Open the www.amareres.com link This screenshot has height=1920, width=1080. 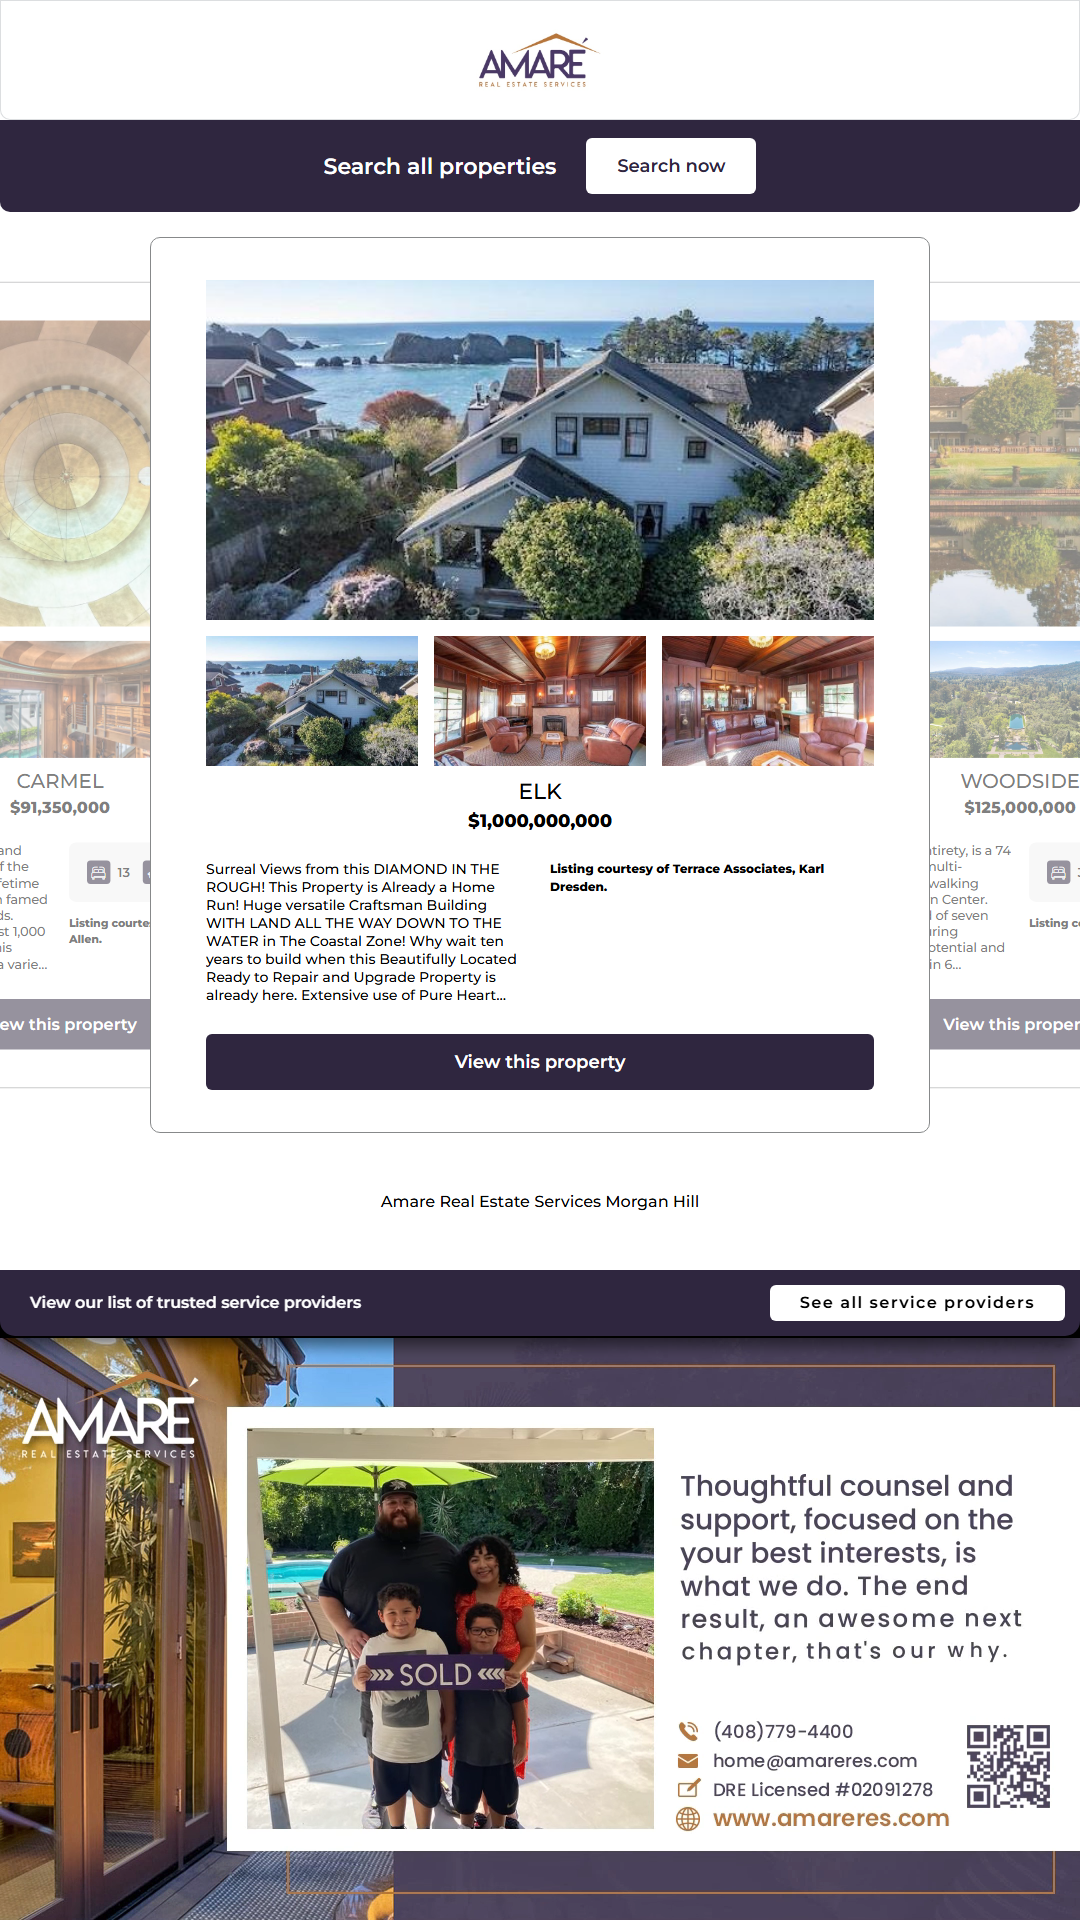tap(831, 1819)
